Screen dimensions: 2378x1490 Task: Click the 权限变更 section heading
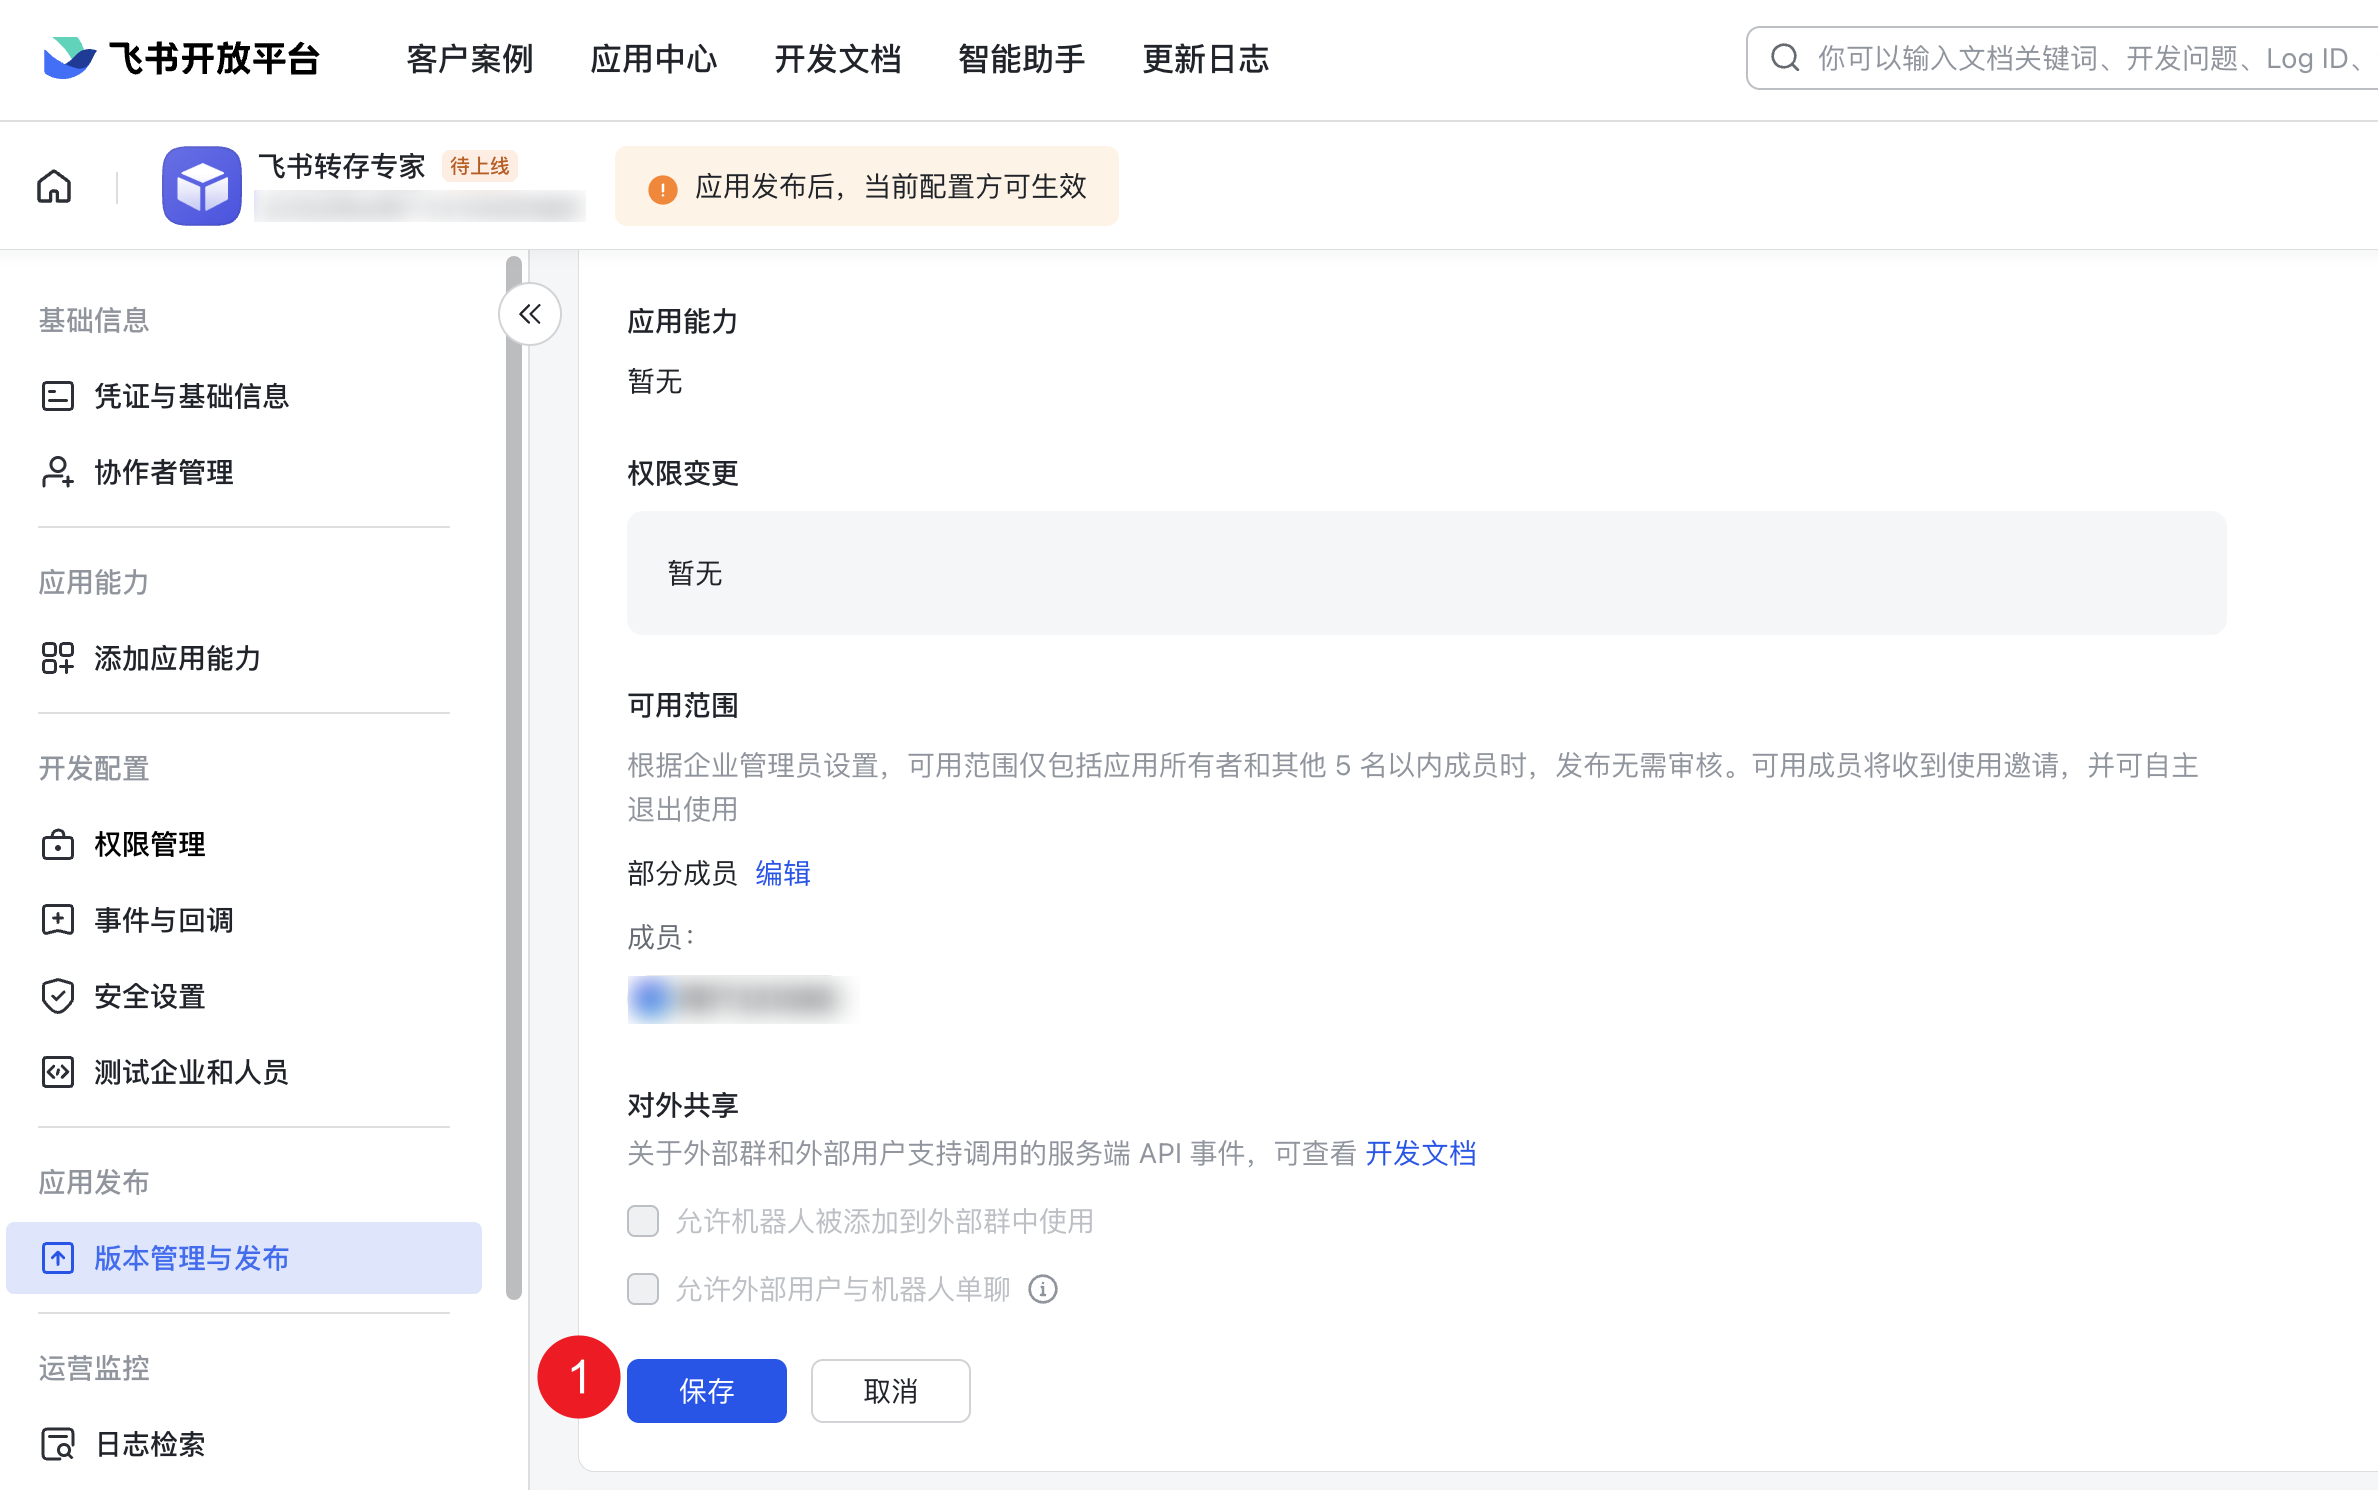click(683, 473)
